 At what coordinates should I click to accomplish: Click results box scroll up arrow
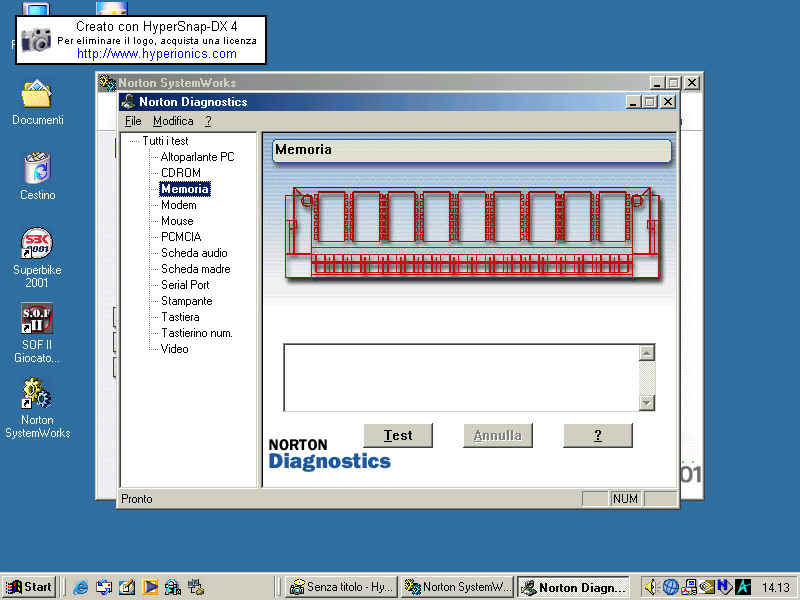click(647, 353)
